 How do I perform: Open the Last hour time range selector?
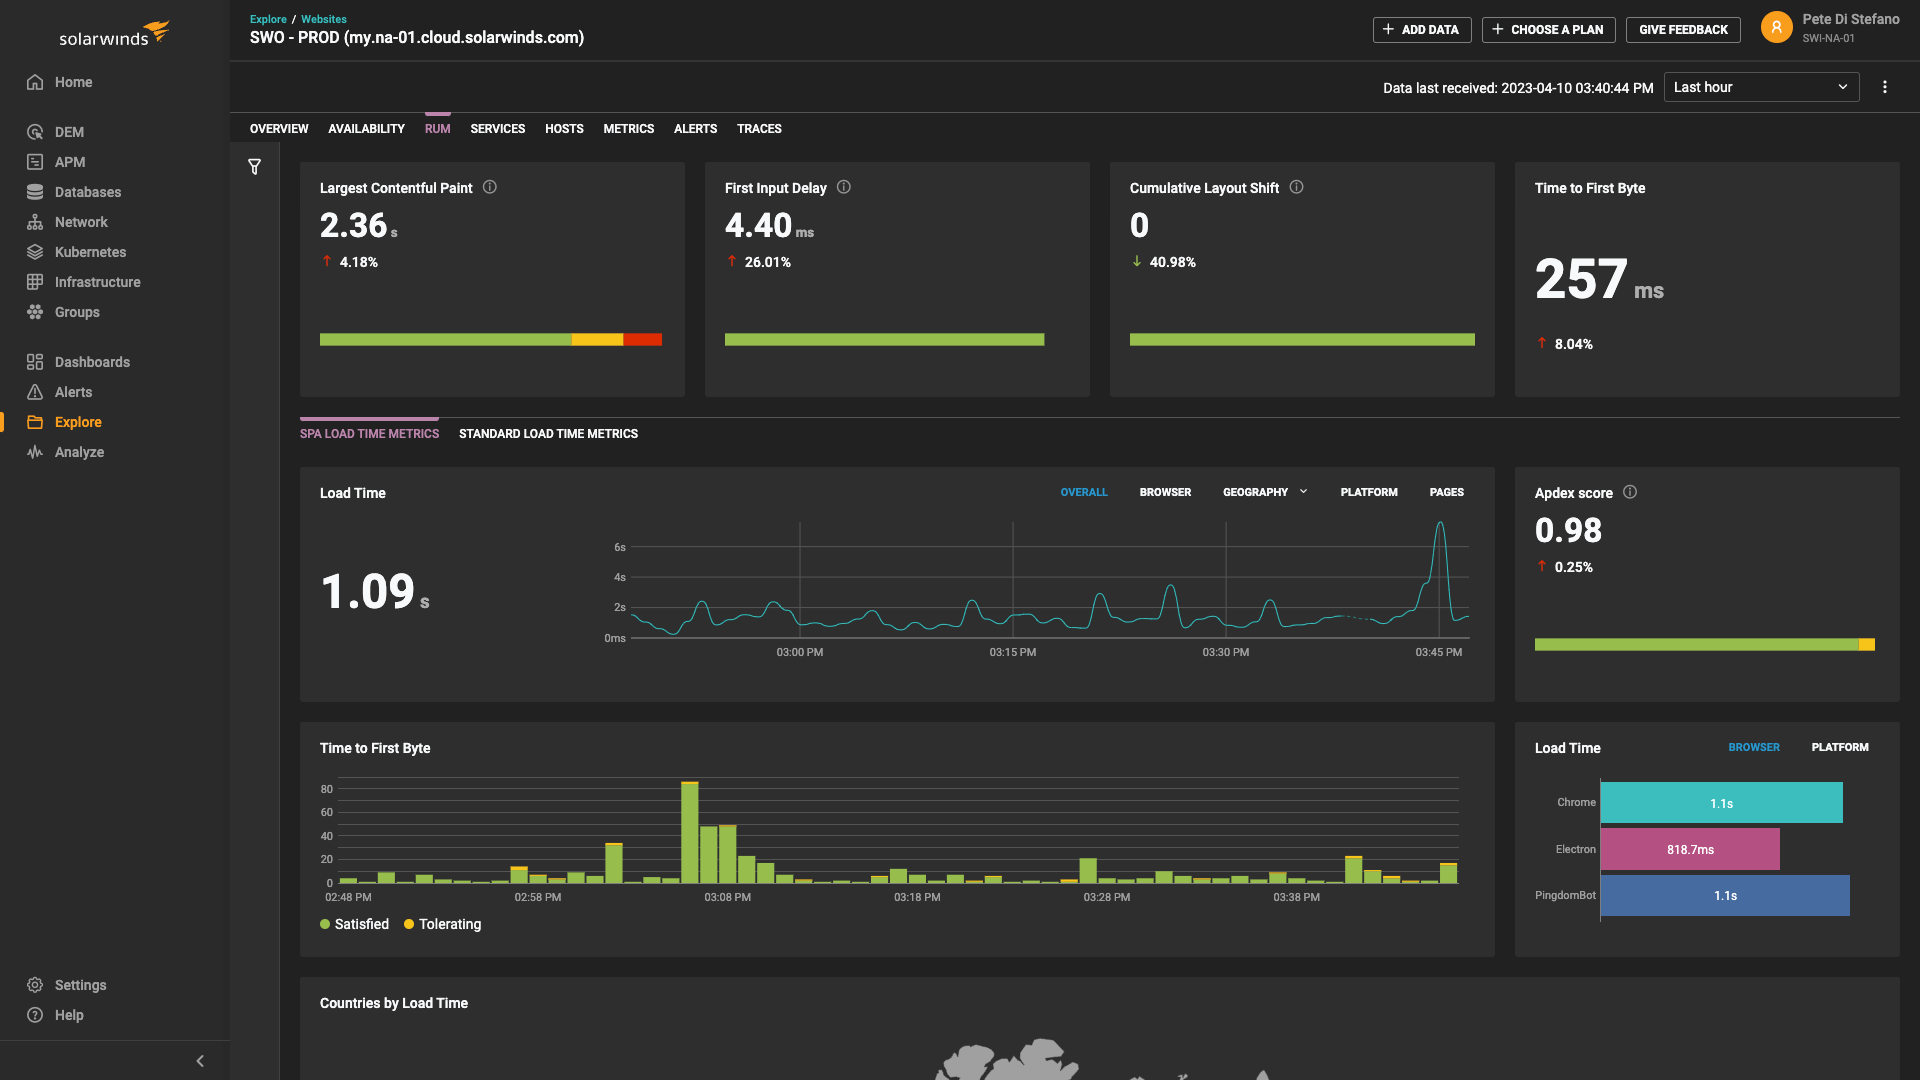[x=1760, y=87]
